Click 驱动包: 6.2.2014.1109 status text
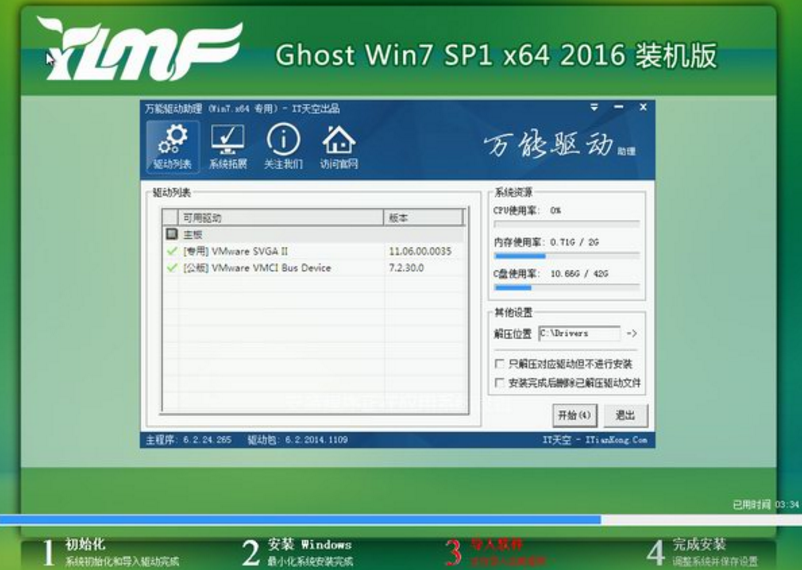 coord(298,440)
